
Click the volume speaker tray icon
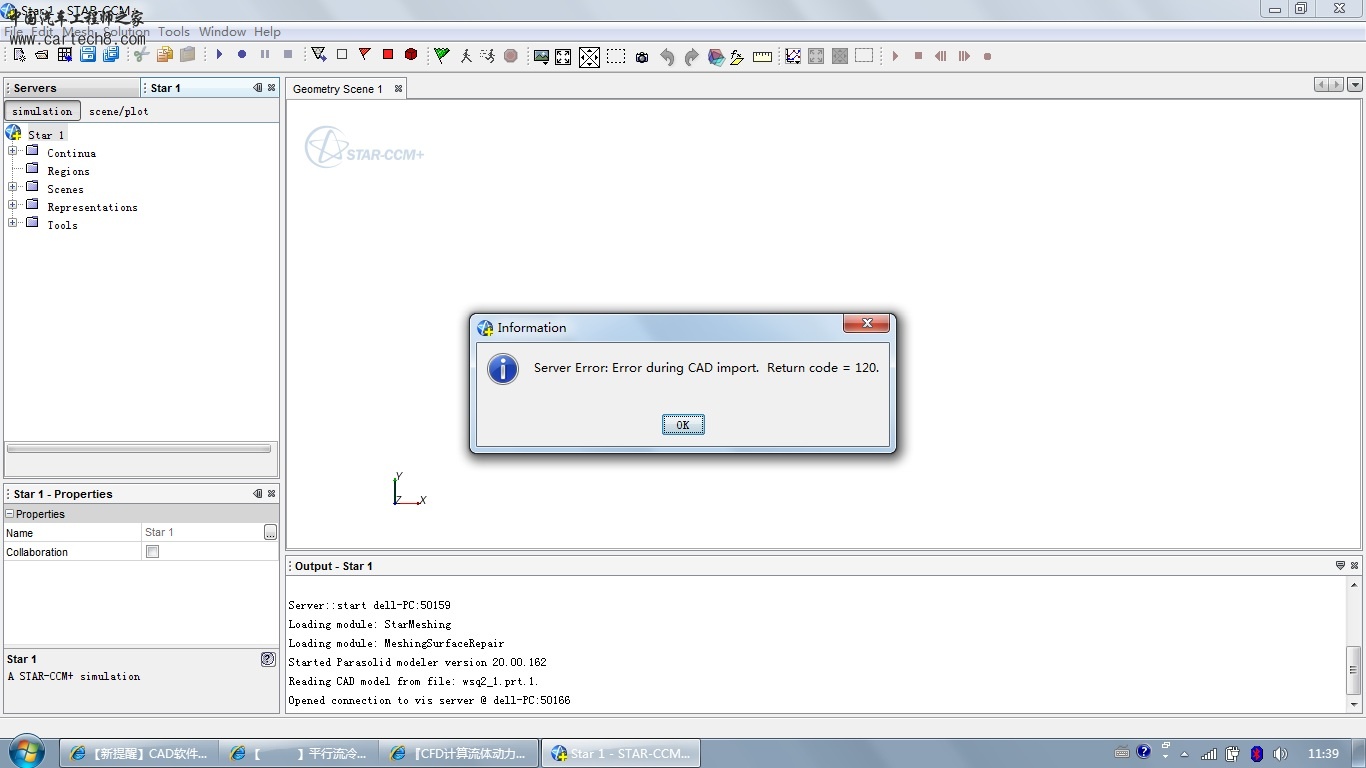[1280, 753]
